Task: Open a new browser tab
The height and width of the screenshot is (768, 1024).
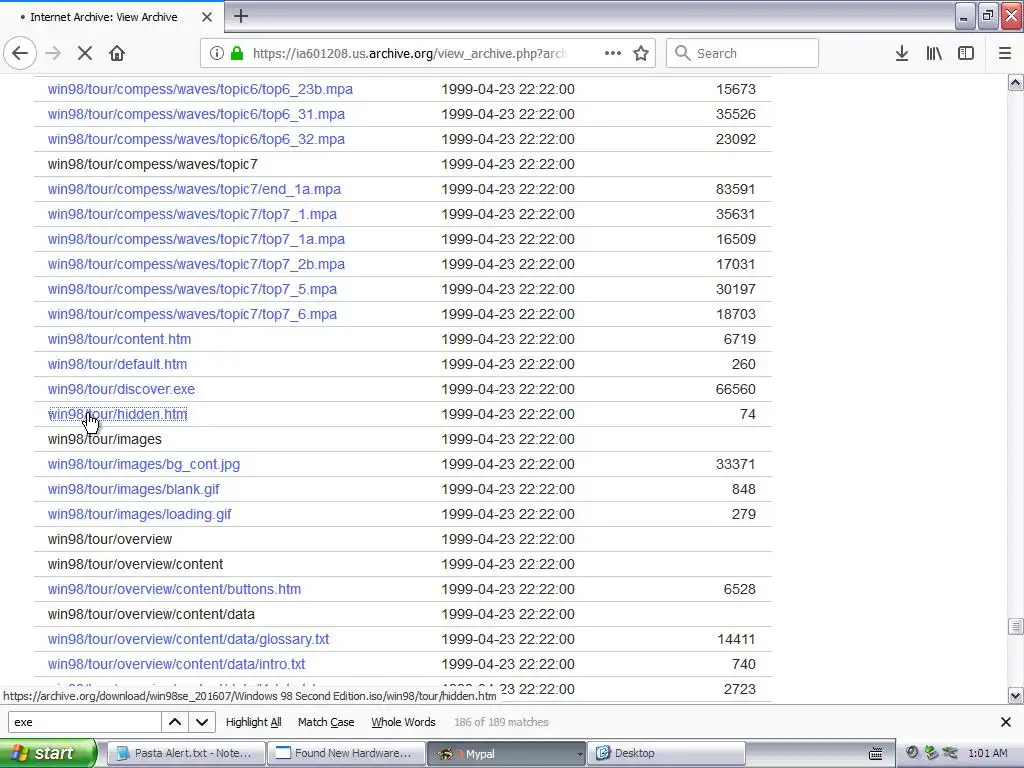Action: [x=241, y=16]
